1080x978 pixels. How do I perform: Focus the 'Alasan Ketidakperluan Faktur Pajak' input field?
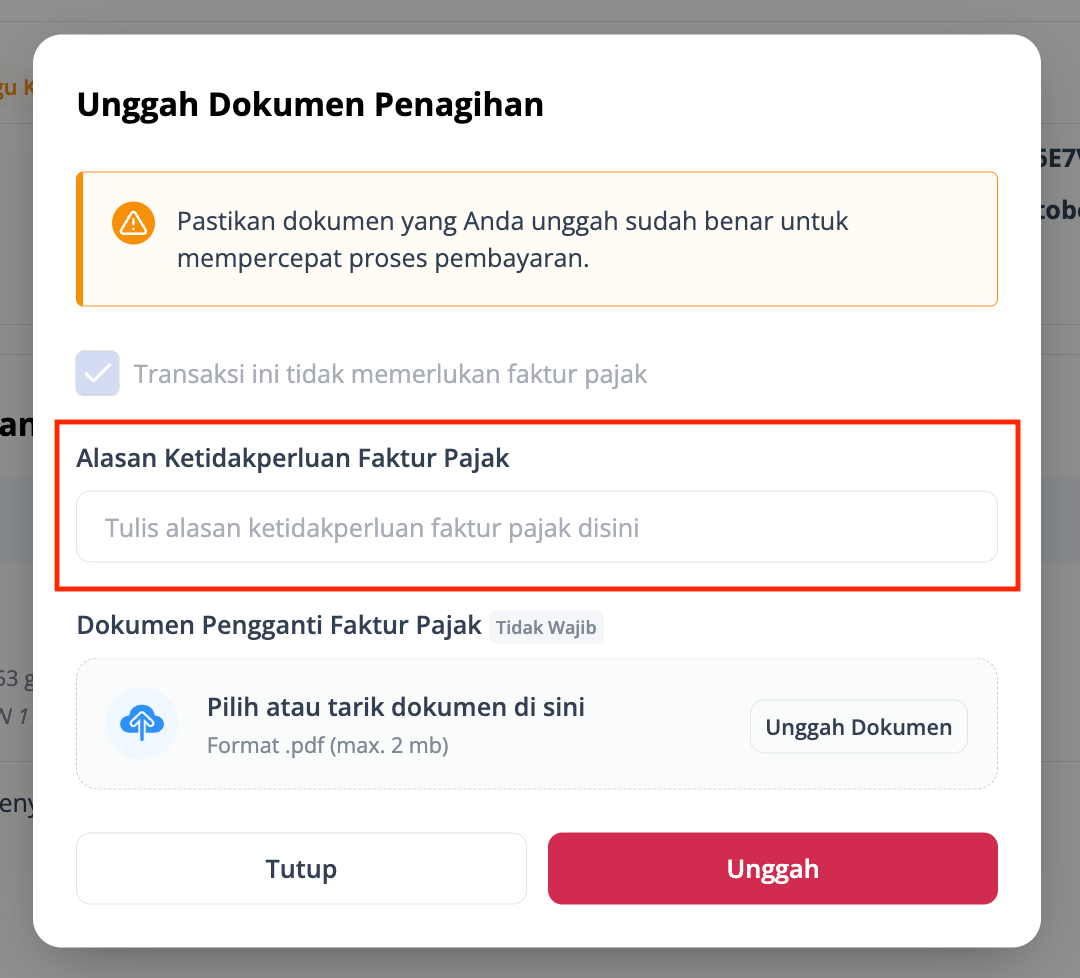pos(537,527)
